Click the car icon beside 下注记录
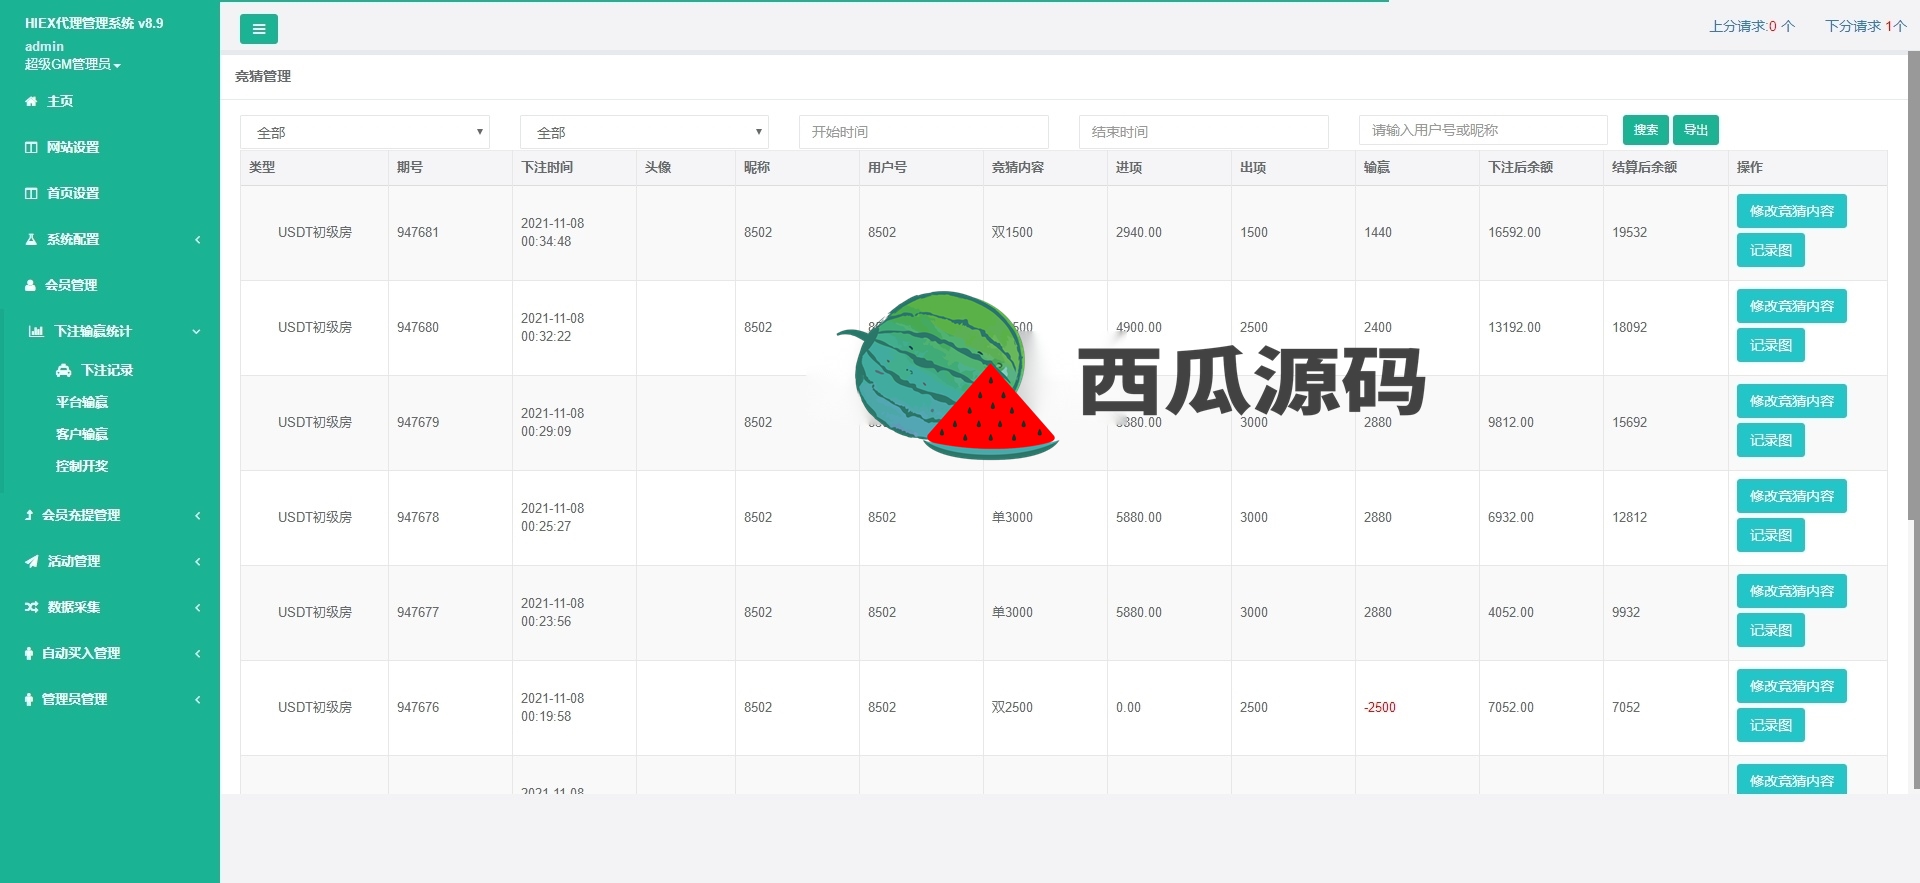 (64, 370)
